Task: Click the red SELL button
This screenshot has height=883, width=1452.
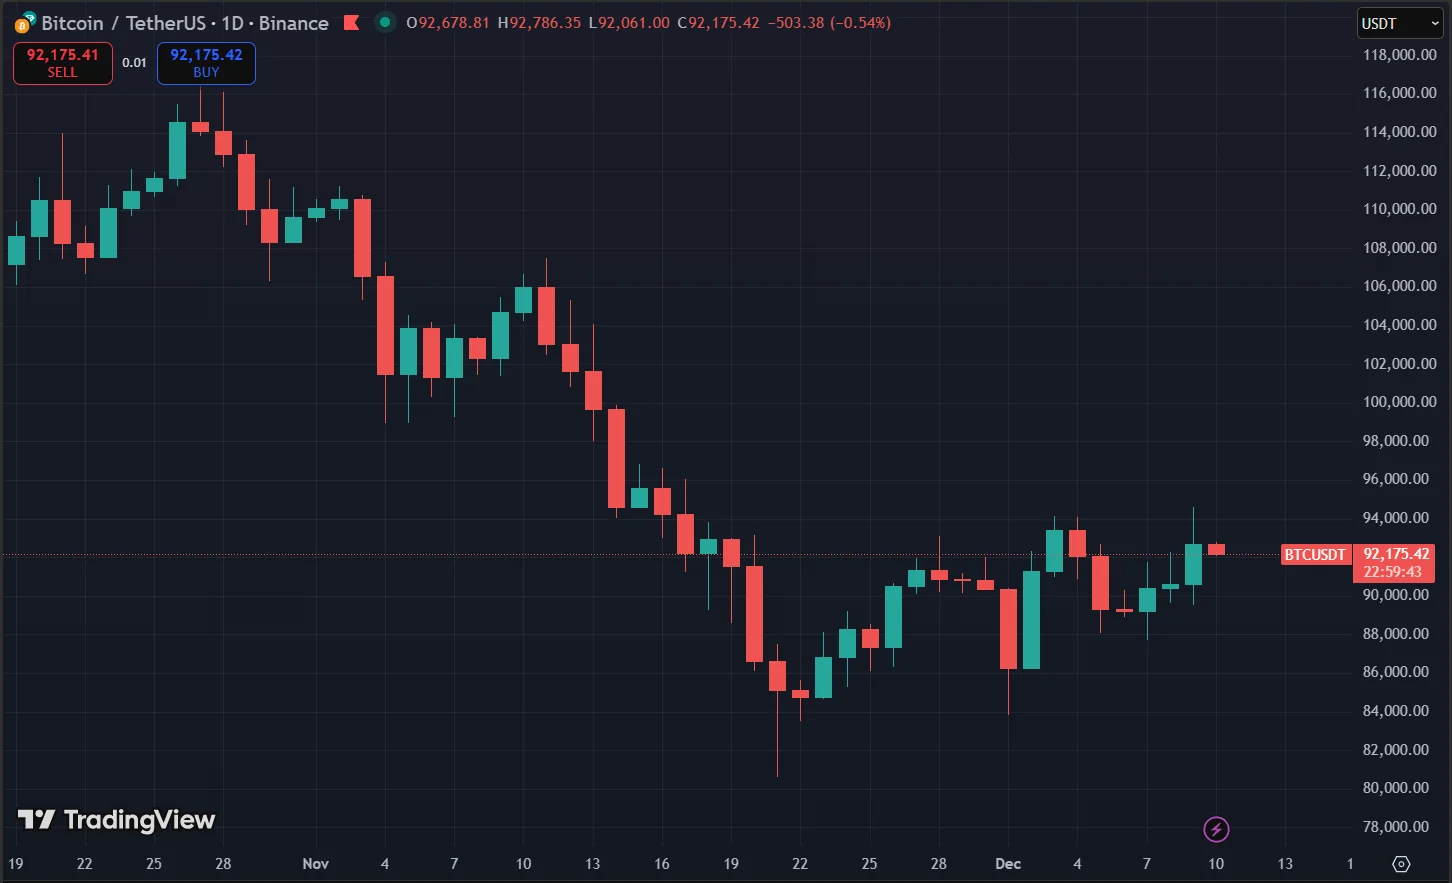Action: tap(62, 63)
